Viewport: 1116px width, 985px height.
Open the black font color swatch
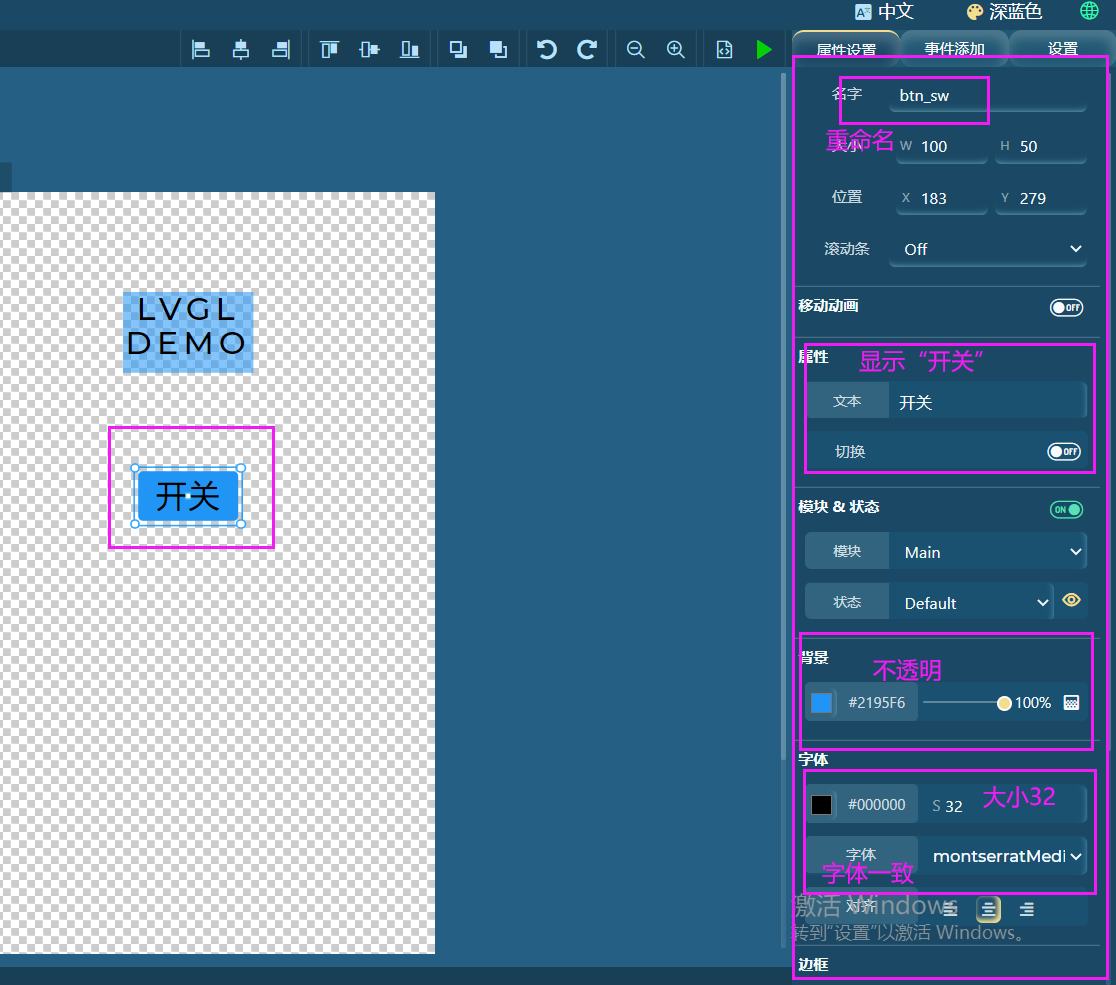click(x=821, y=805)
